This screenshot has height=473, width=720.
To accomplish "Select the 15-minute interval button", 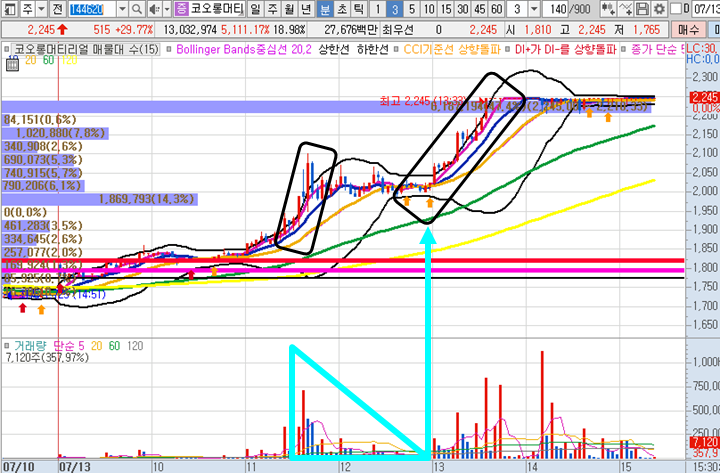I will click(x=446, y=9).
